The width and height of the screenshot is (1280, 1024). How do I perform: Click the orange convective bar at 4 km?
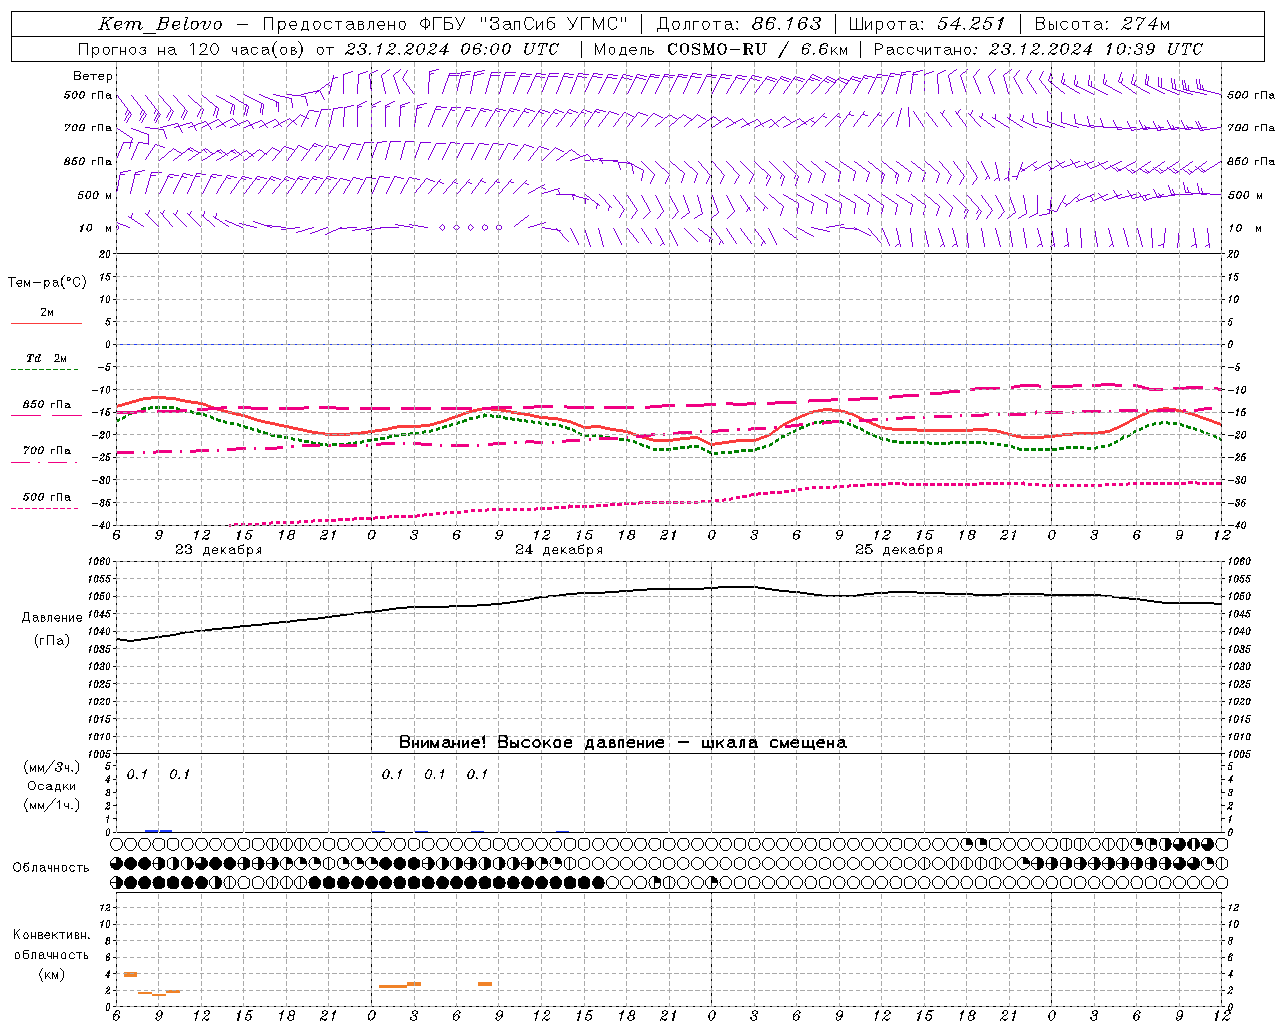(130, 974)
